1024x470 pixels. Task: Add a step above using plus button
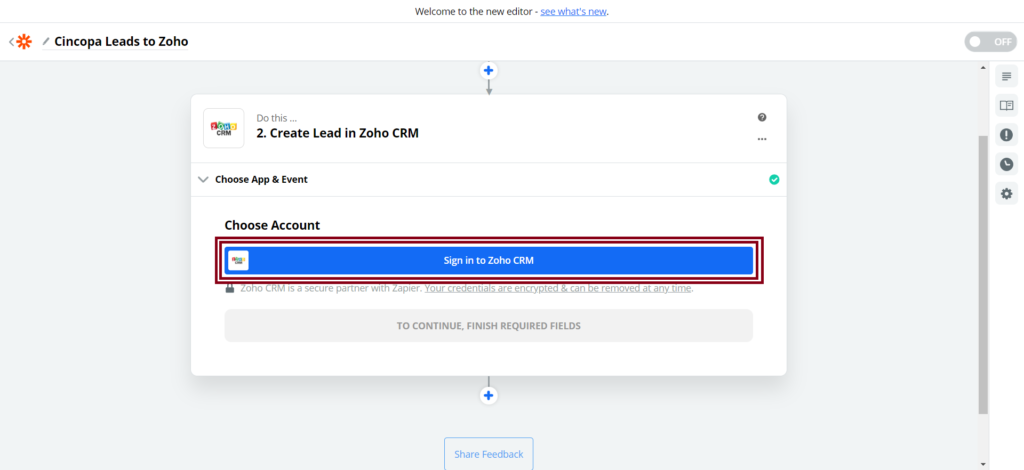(x=489, y=70)
